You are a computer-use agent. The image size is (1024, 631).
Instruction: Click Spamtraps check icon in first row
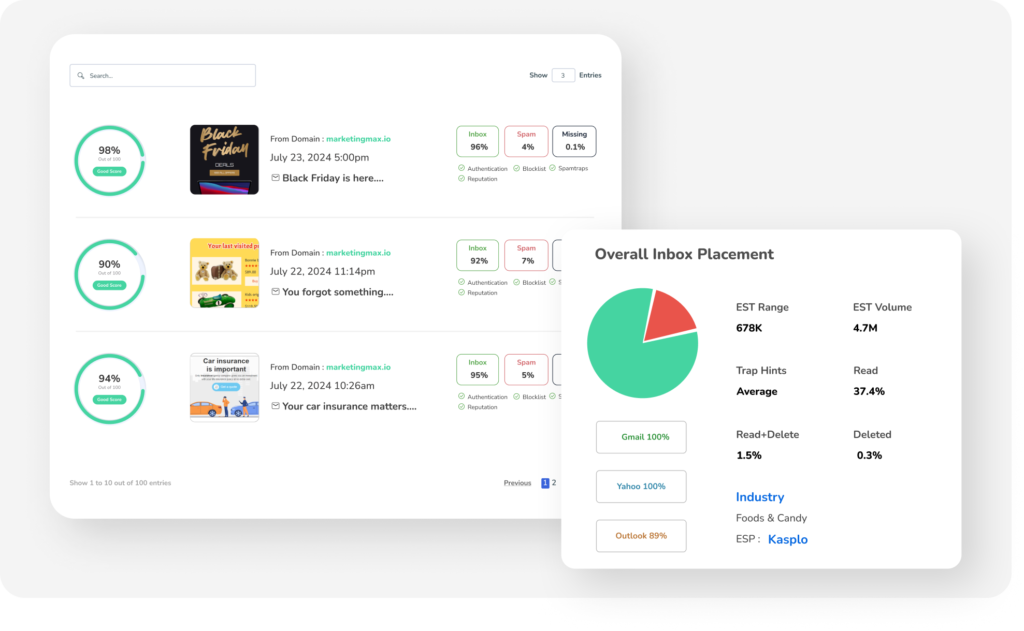553,168
